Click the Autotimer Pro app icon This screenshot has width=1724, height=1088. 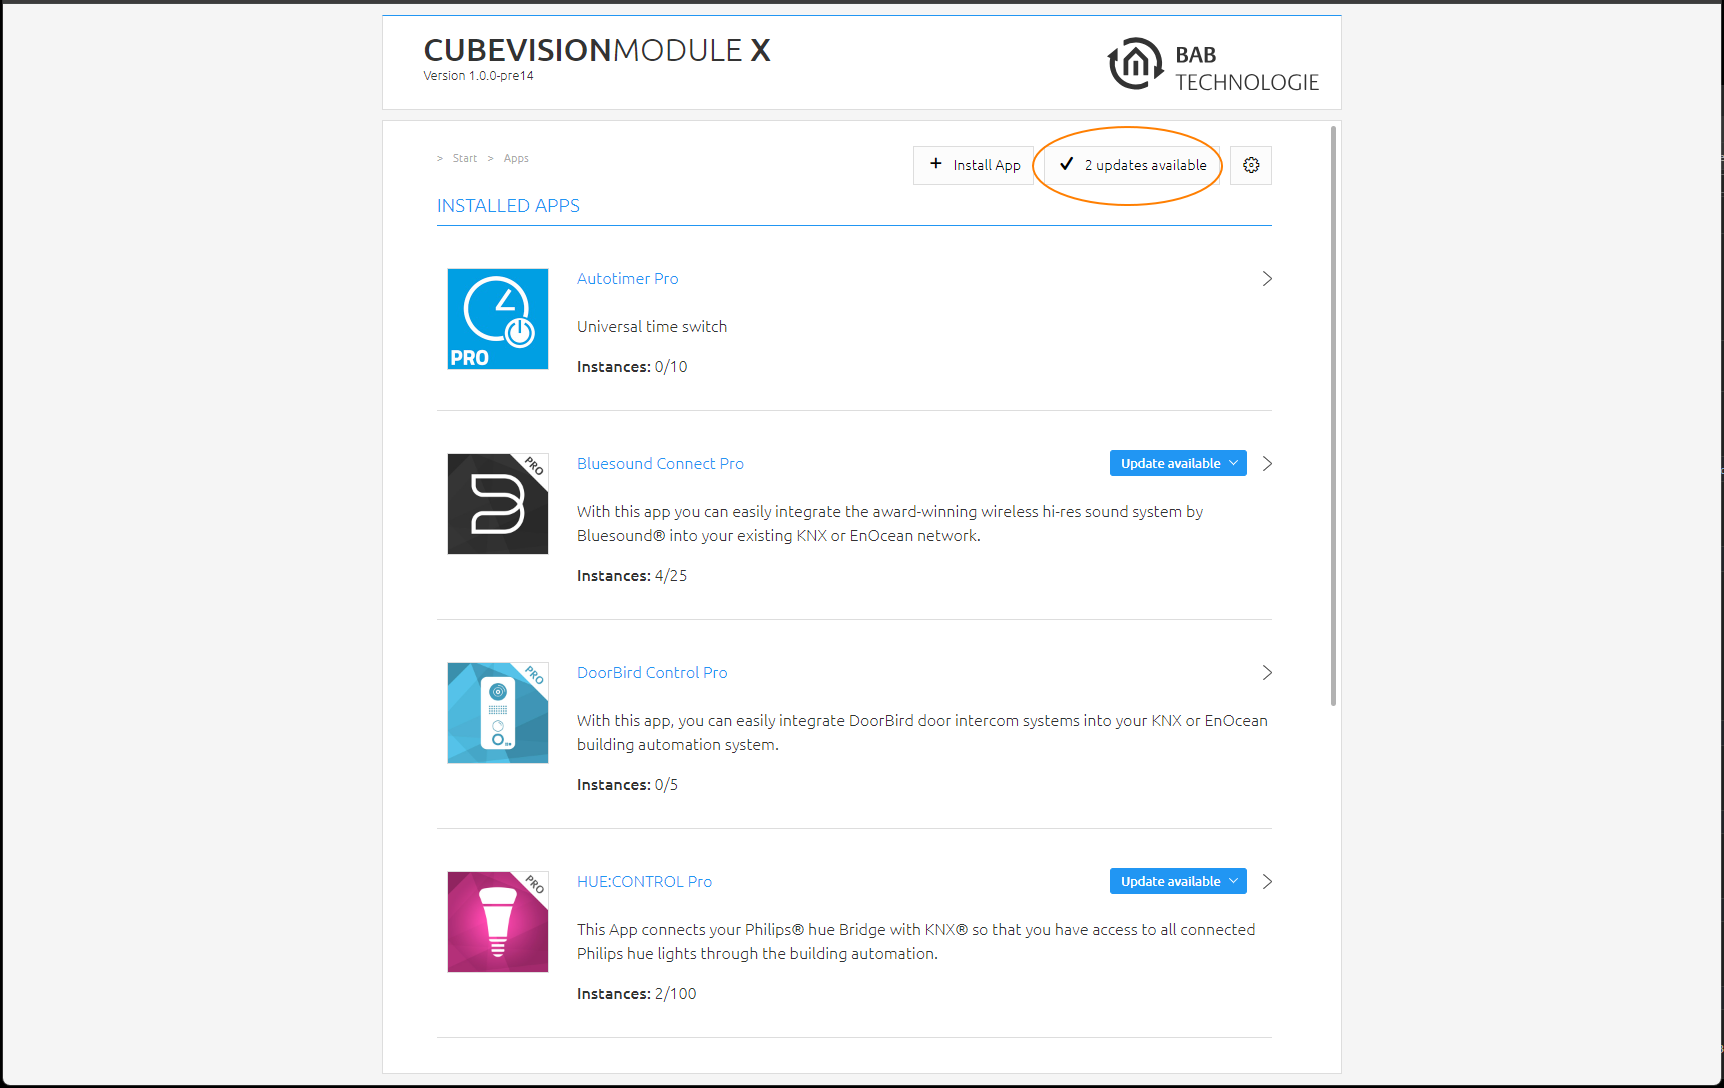(498, 319)
